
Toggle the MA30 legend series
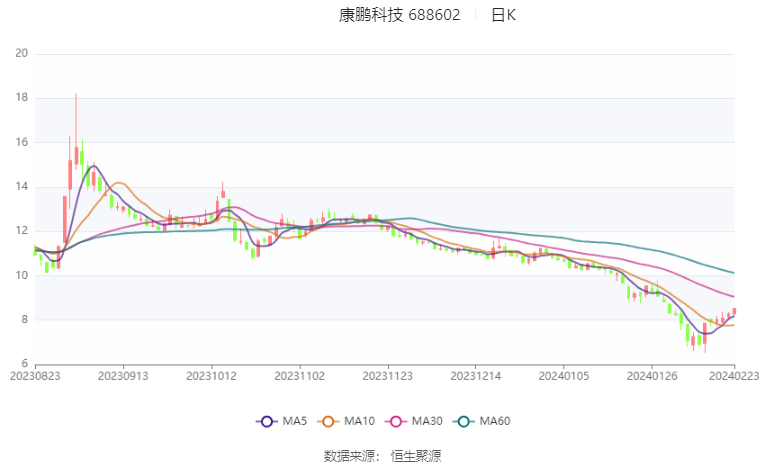[x=414, y=421]
